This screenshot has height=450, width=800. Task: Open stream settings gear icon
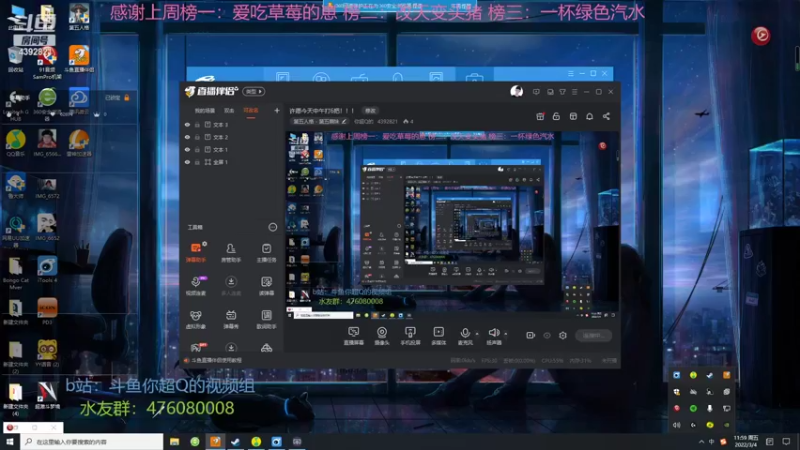(563, 335)
